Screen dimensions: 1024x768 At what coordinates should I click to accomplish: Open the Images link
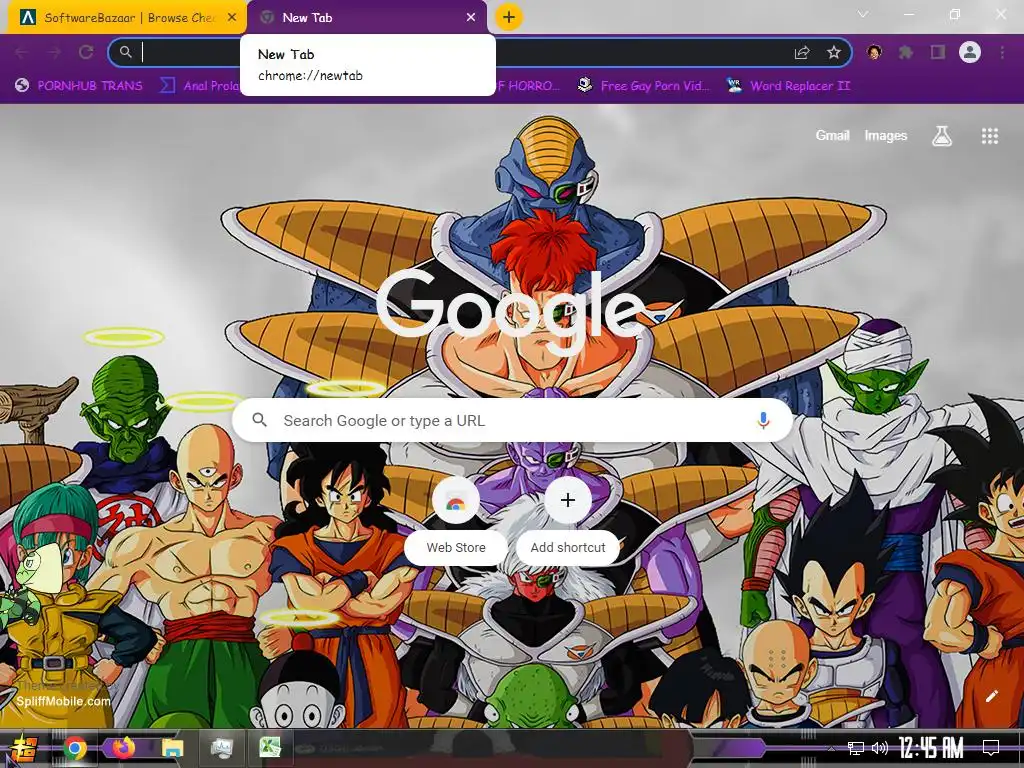point(886,135)
